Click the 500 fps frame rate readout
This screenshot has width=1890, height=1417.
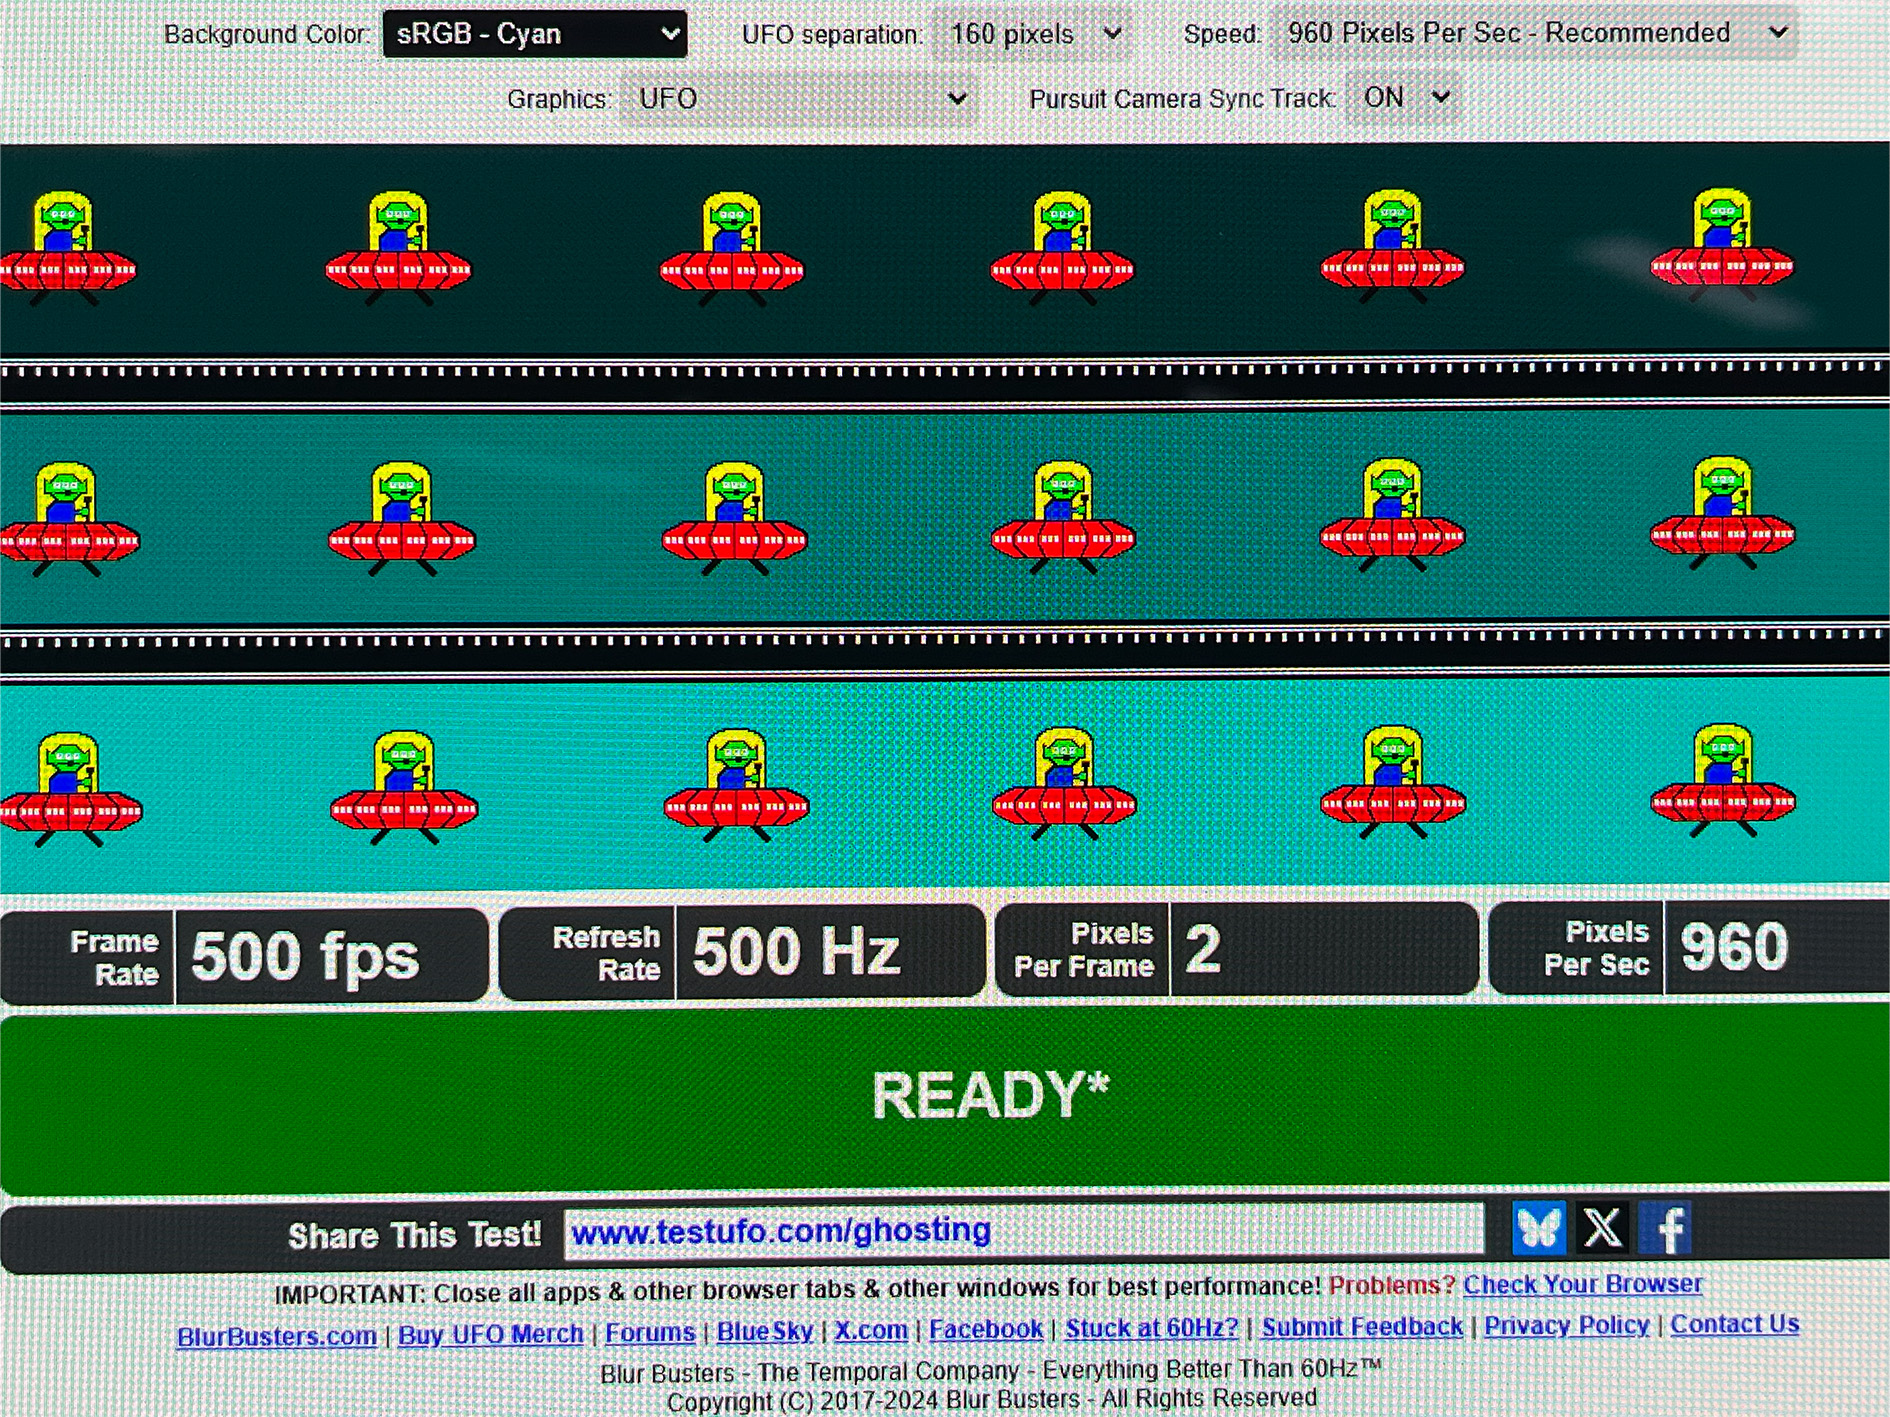click(x=305, y=956)
